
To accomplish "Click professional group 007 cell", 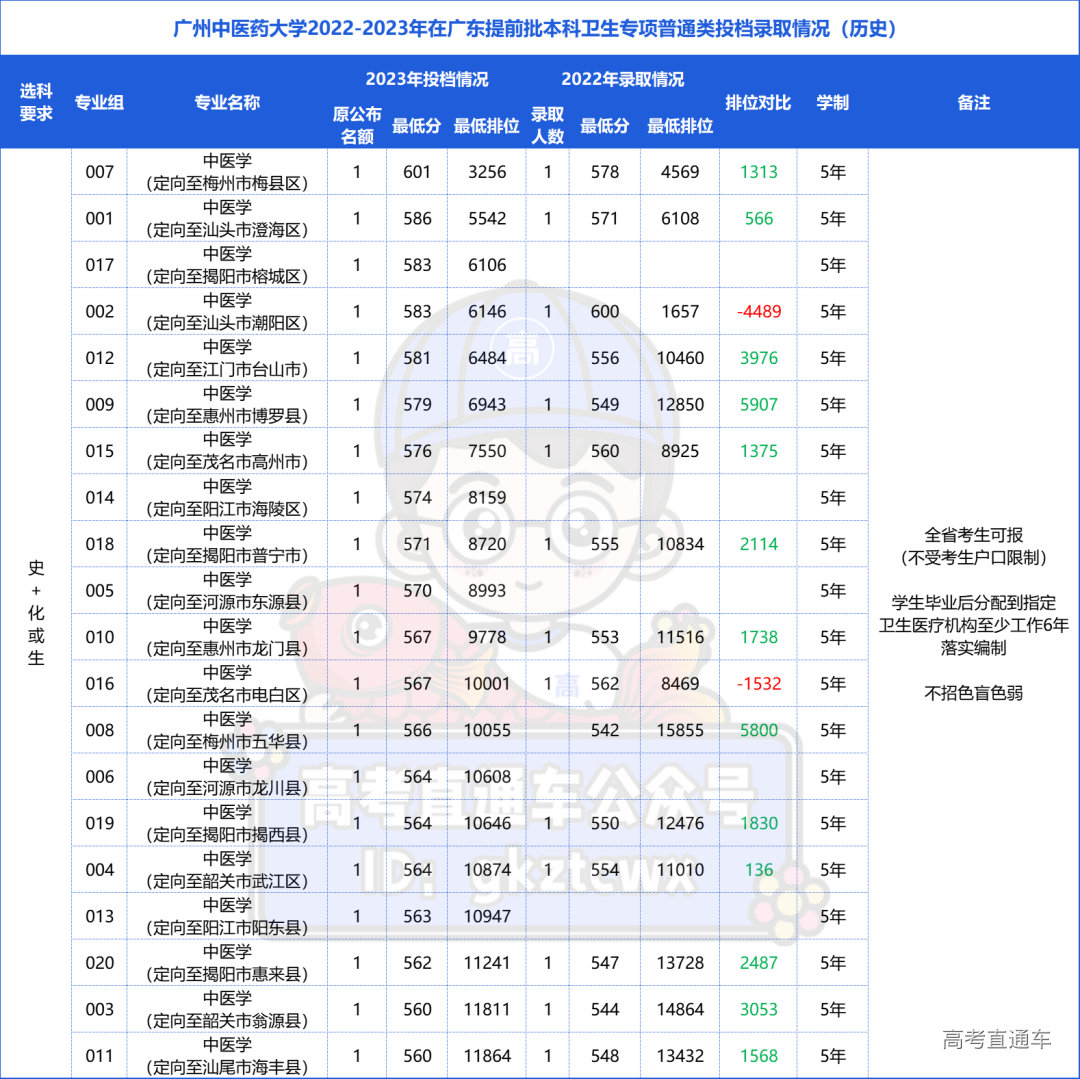I will [99, 171].
